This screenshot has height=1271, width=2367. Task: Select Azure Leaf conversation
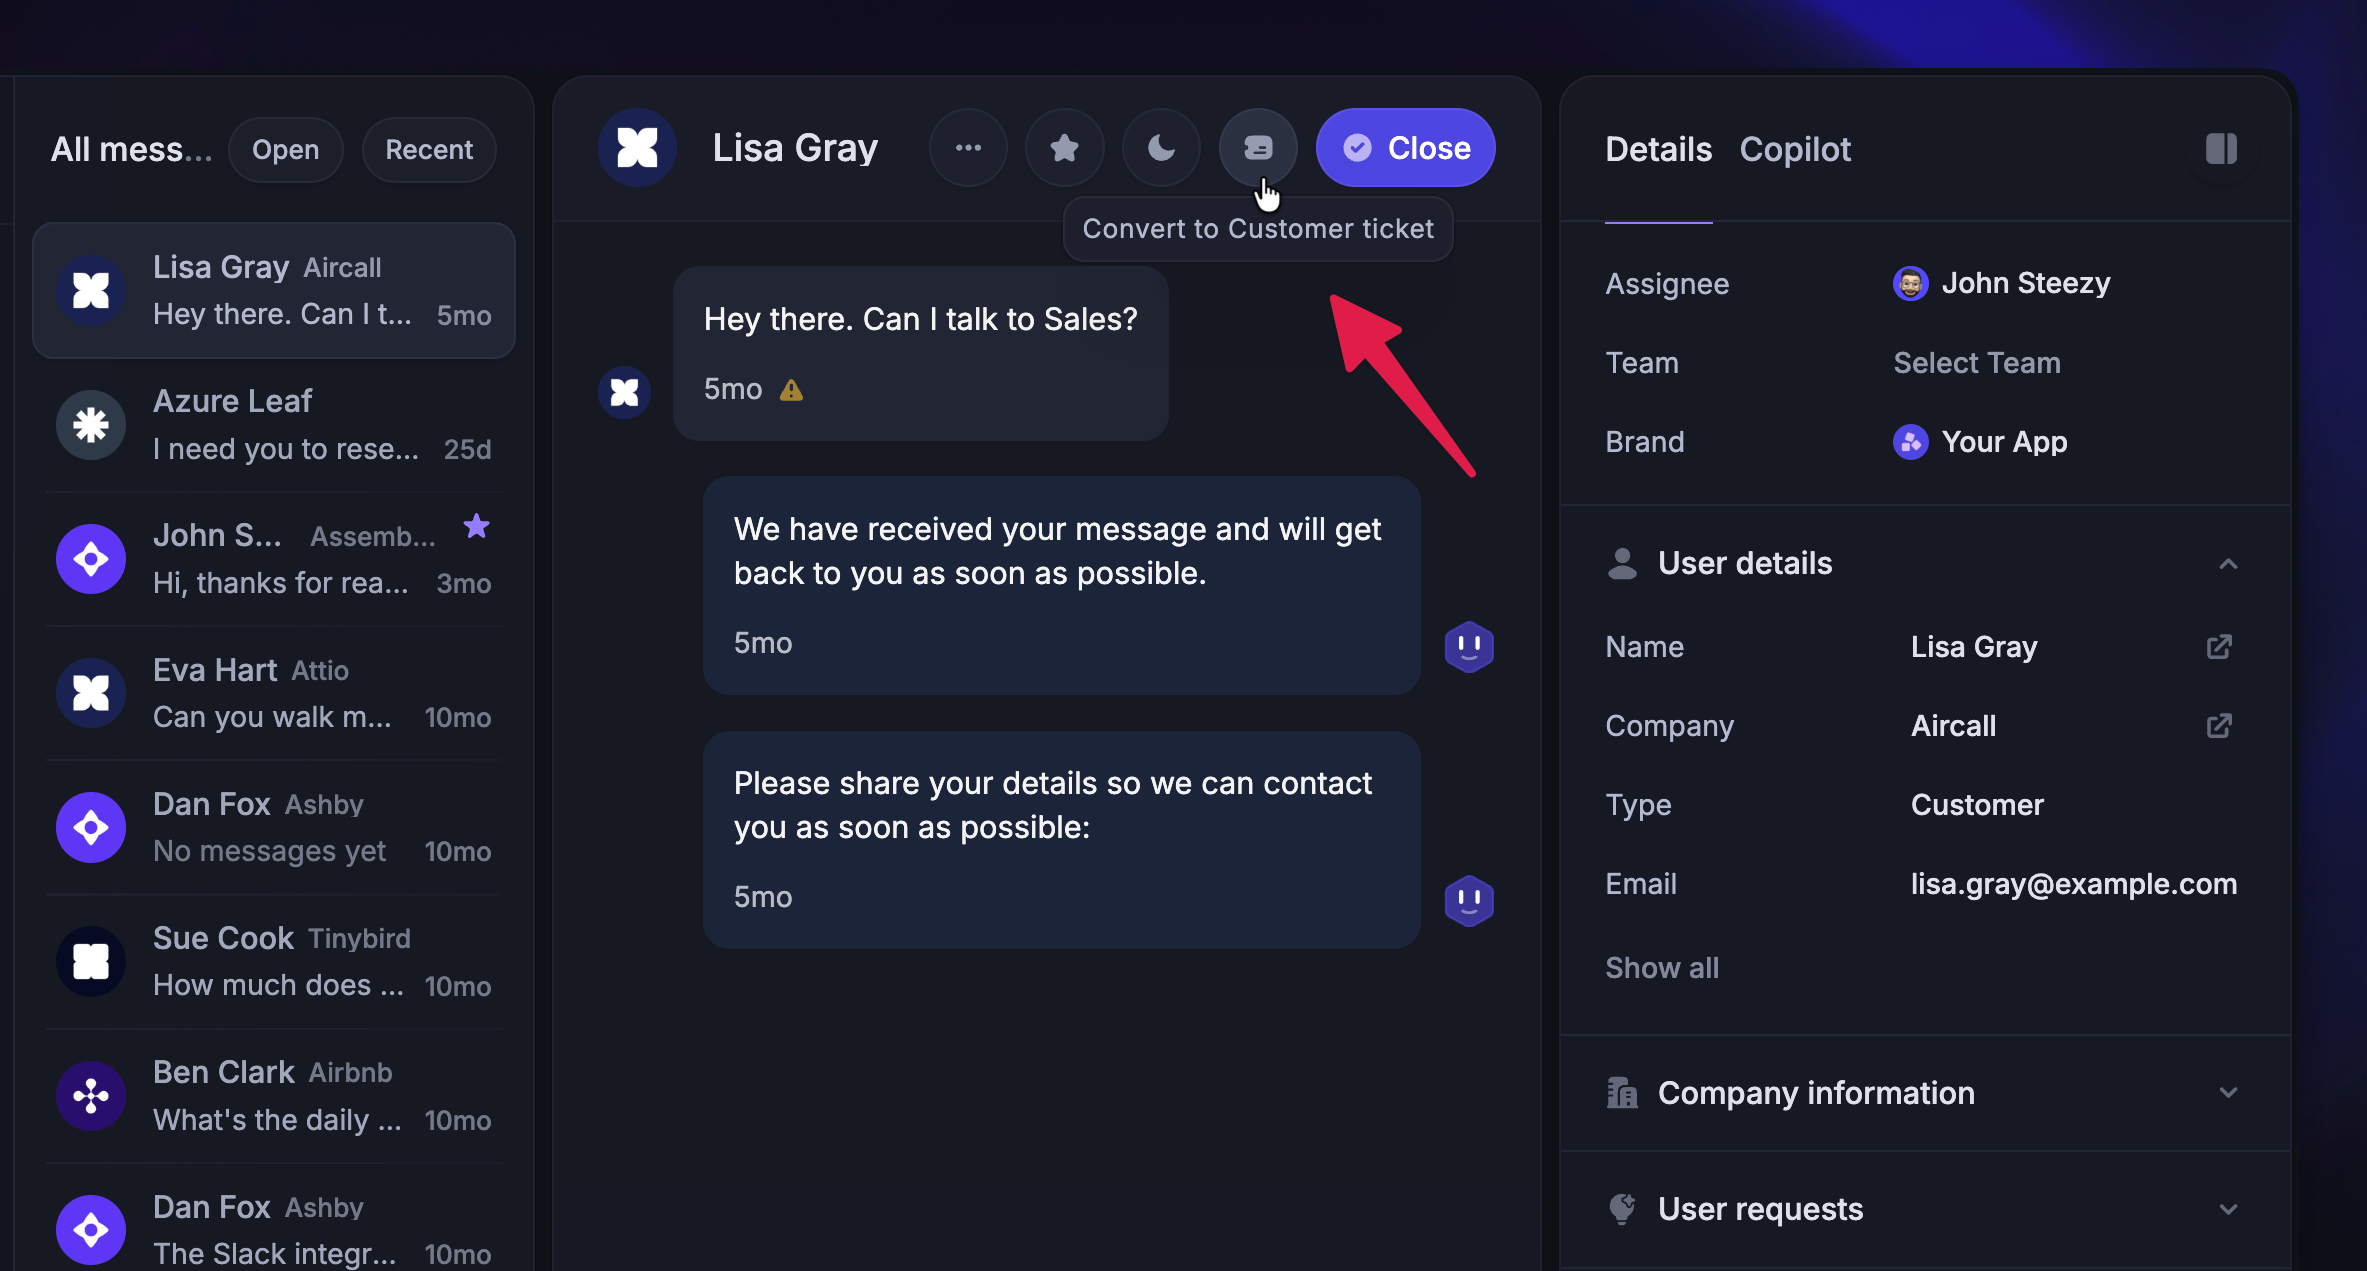(274, 425)
